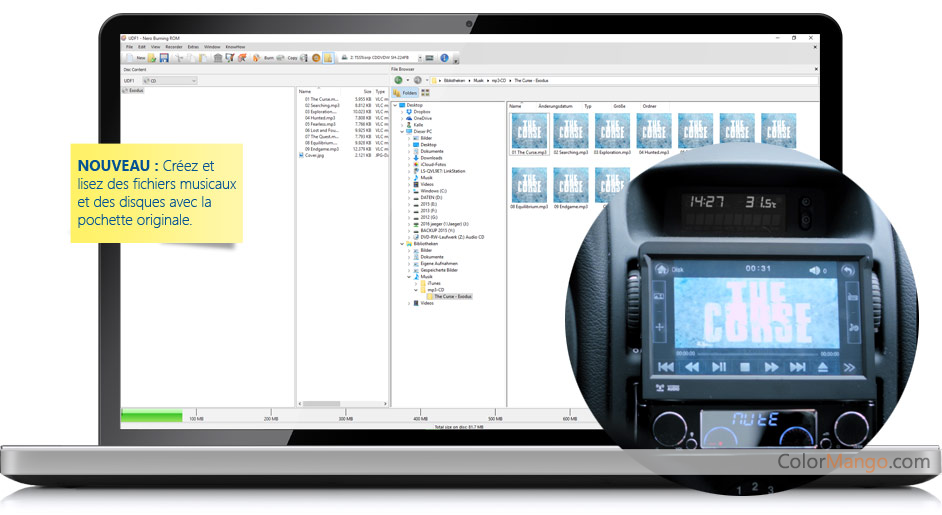Click the Copy disc toolbar button
This screenshot has width=942, height=515.
(287, 58)
